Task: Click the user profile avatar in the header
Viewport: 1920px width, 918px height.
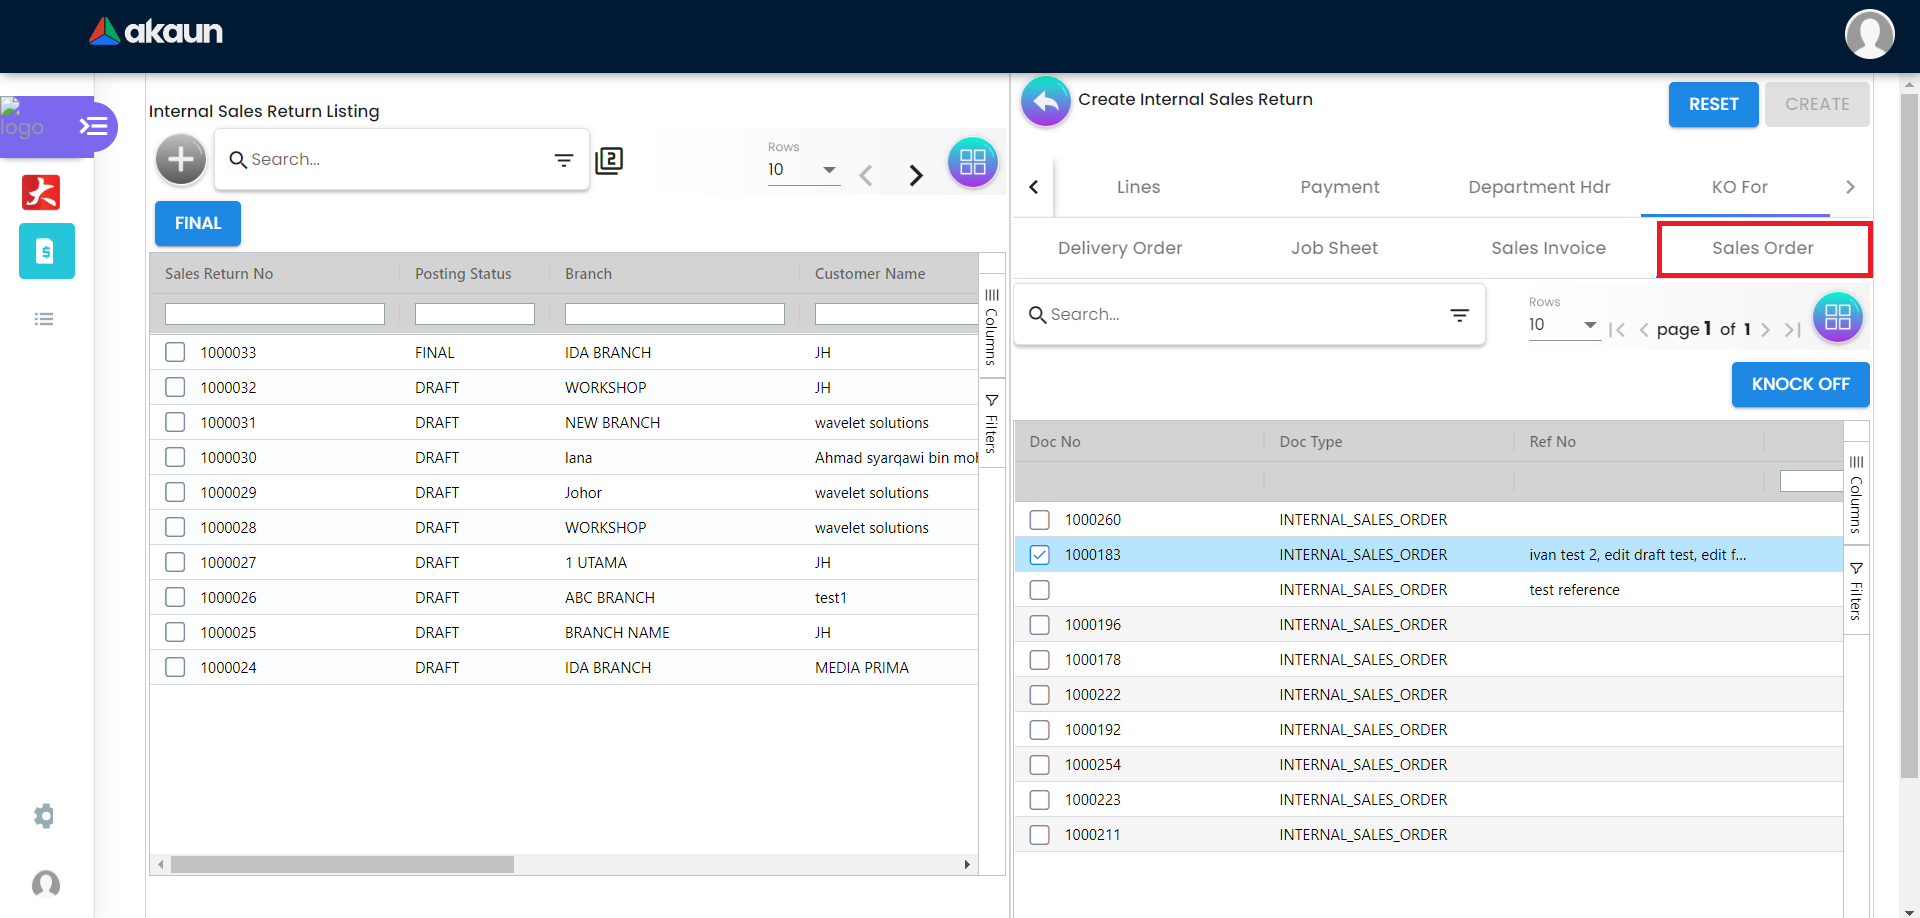Action: click(x=1868, y=35)
